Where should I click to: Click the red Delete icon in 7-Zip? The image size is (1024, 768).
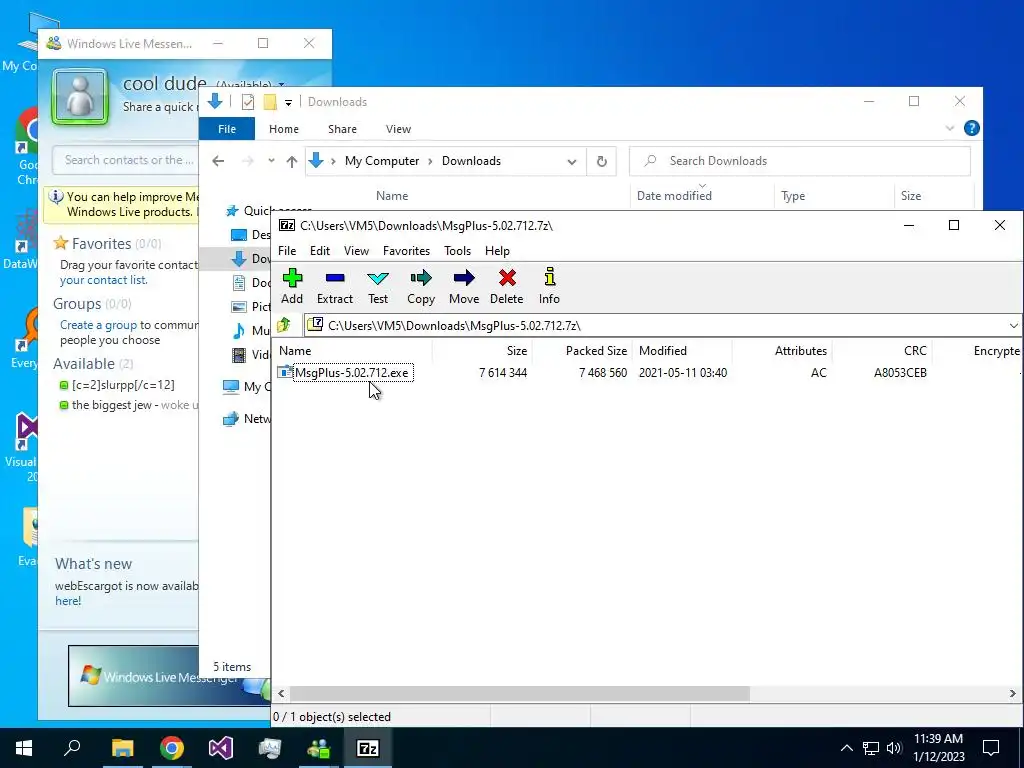(x=507, y=278)
